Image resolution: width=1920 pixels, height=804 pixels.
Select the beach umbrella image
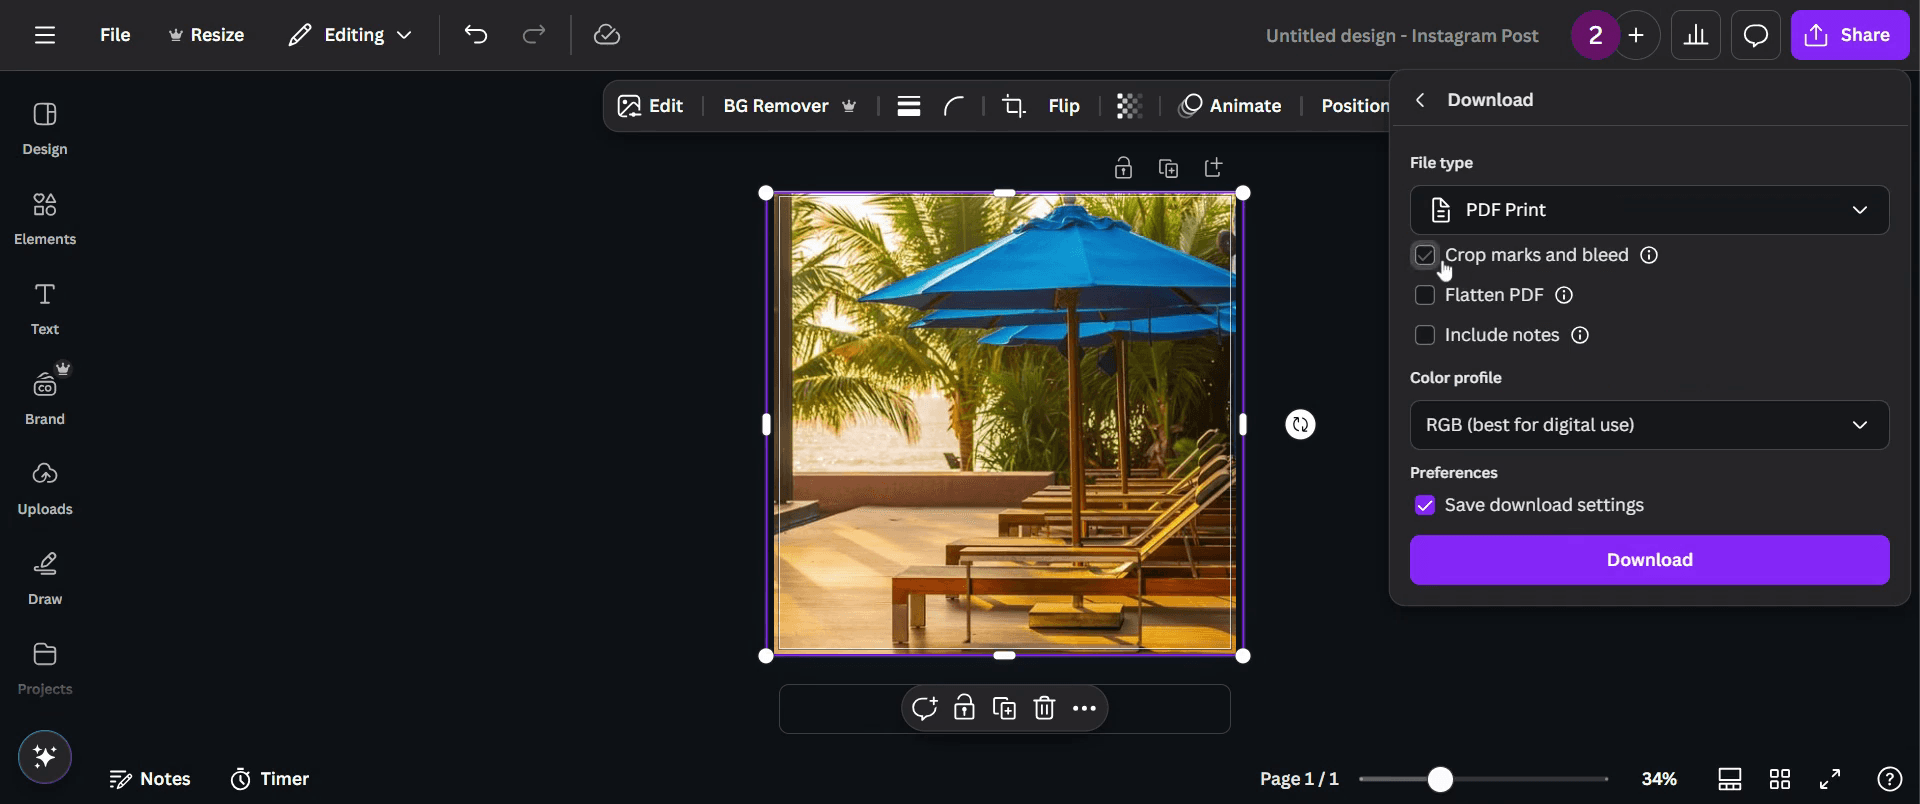coord(1005,424)
